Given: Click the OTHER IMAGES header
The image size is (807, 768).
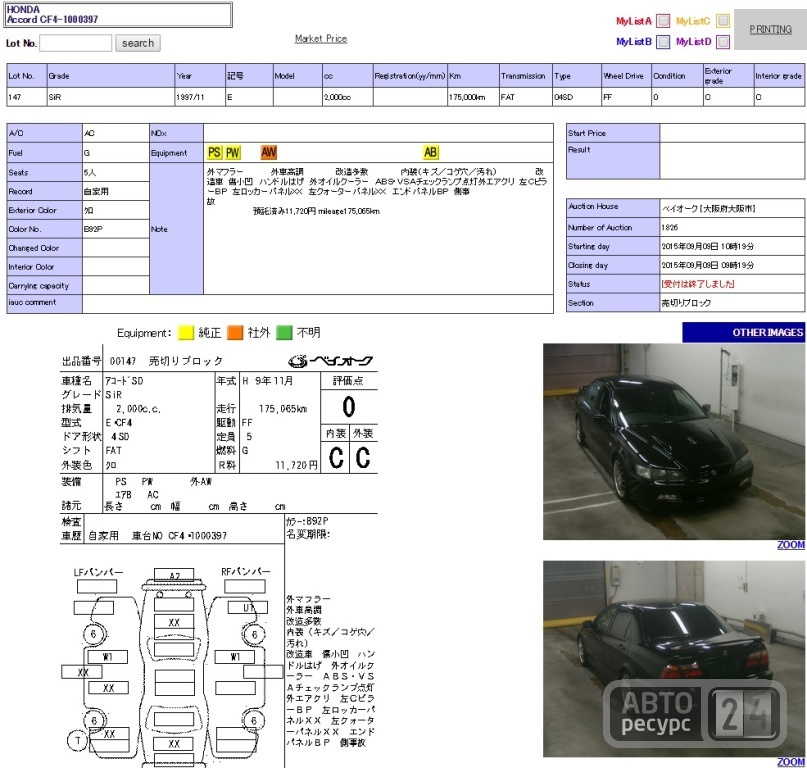Looking at the screenshot, I should (744, 333).
